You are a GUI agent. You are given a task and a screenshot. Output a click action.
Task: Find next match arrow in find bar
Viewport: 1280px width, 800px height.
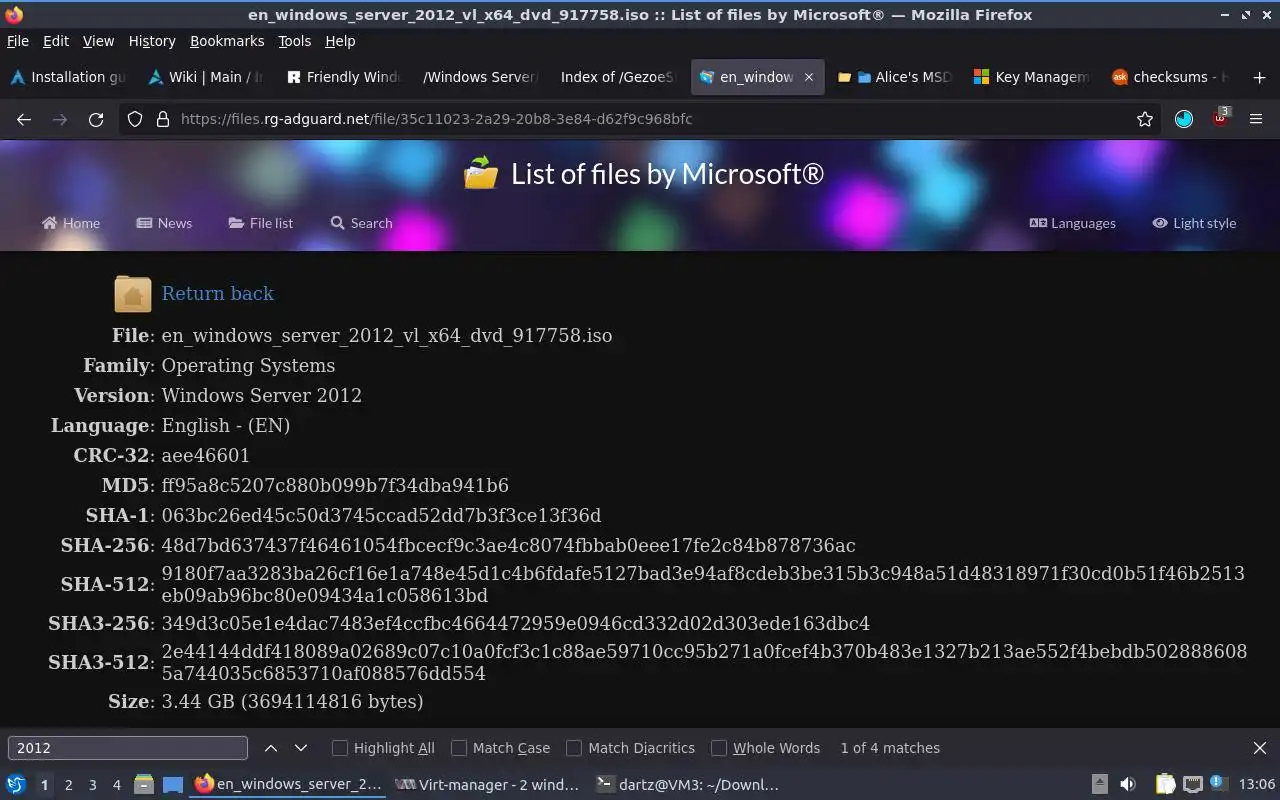click(301, 748)
